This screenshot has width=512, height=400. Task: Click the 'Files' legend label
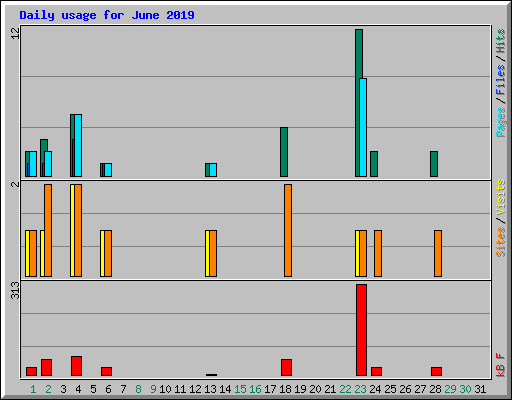[x=501, y=80]
